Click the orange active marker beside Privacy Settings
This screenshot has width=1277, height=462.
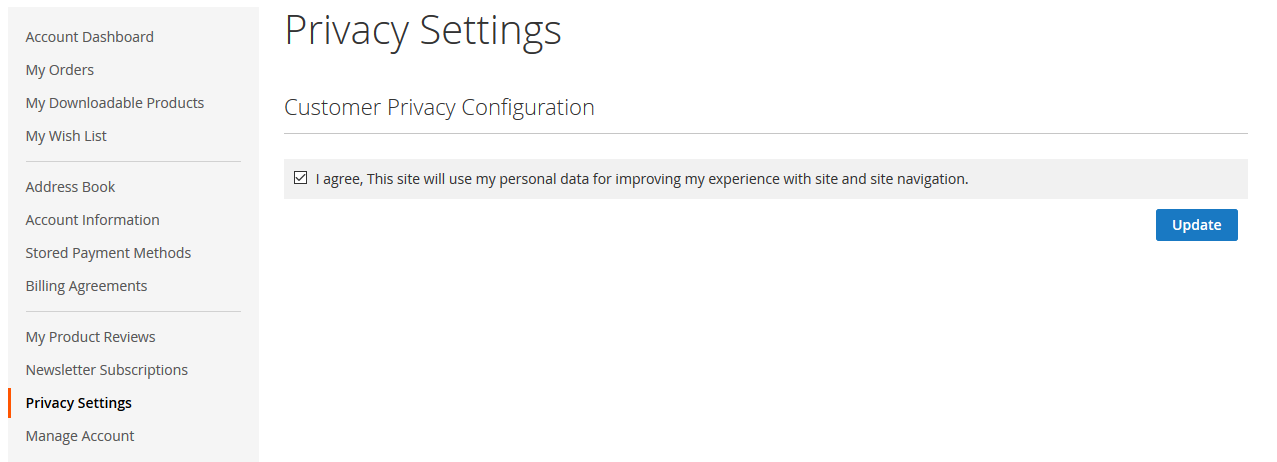tap(10, 403)
